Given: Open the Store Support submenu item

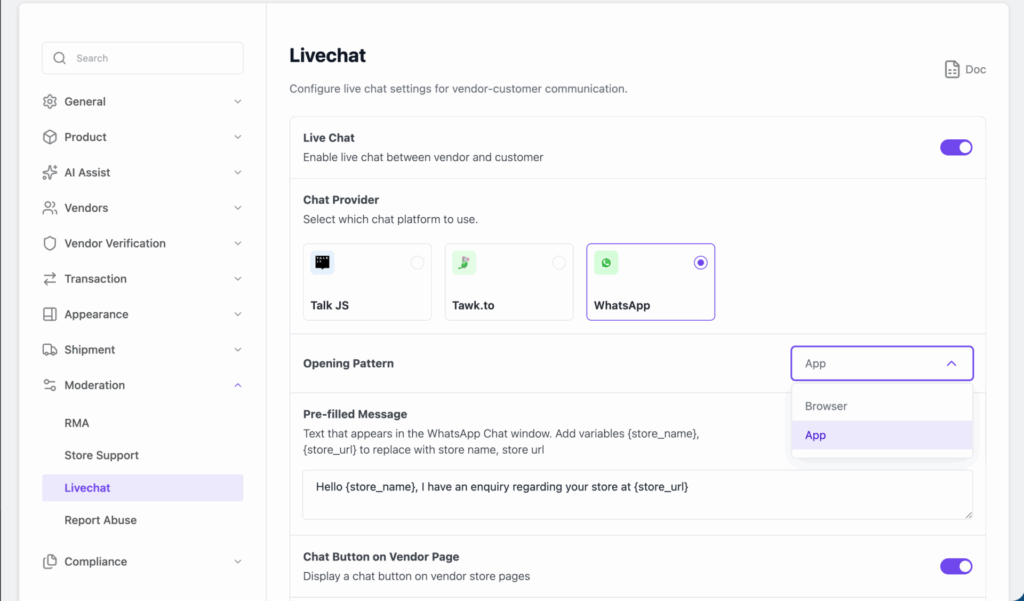Looking at the screenshot, I should (102, 456).
